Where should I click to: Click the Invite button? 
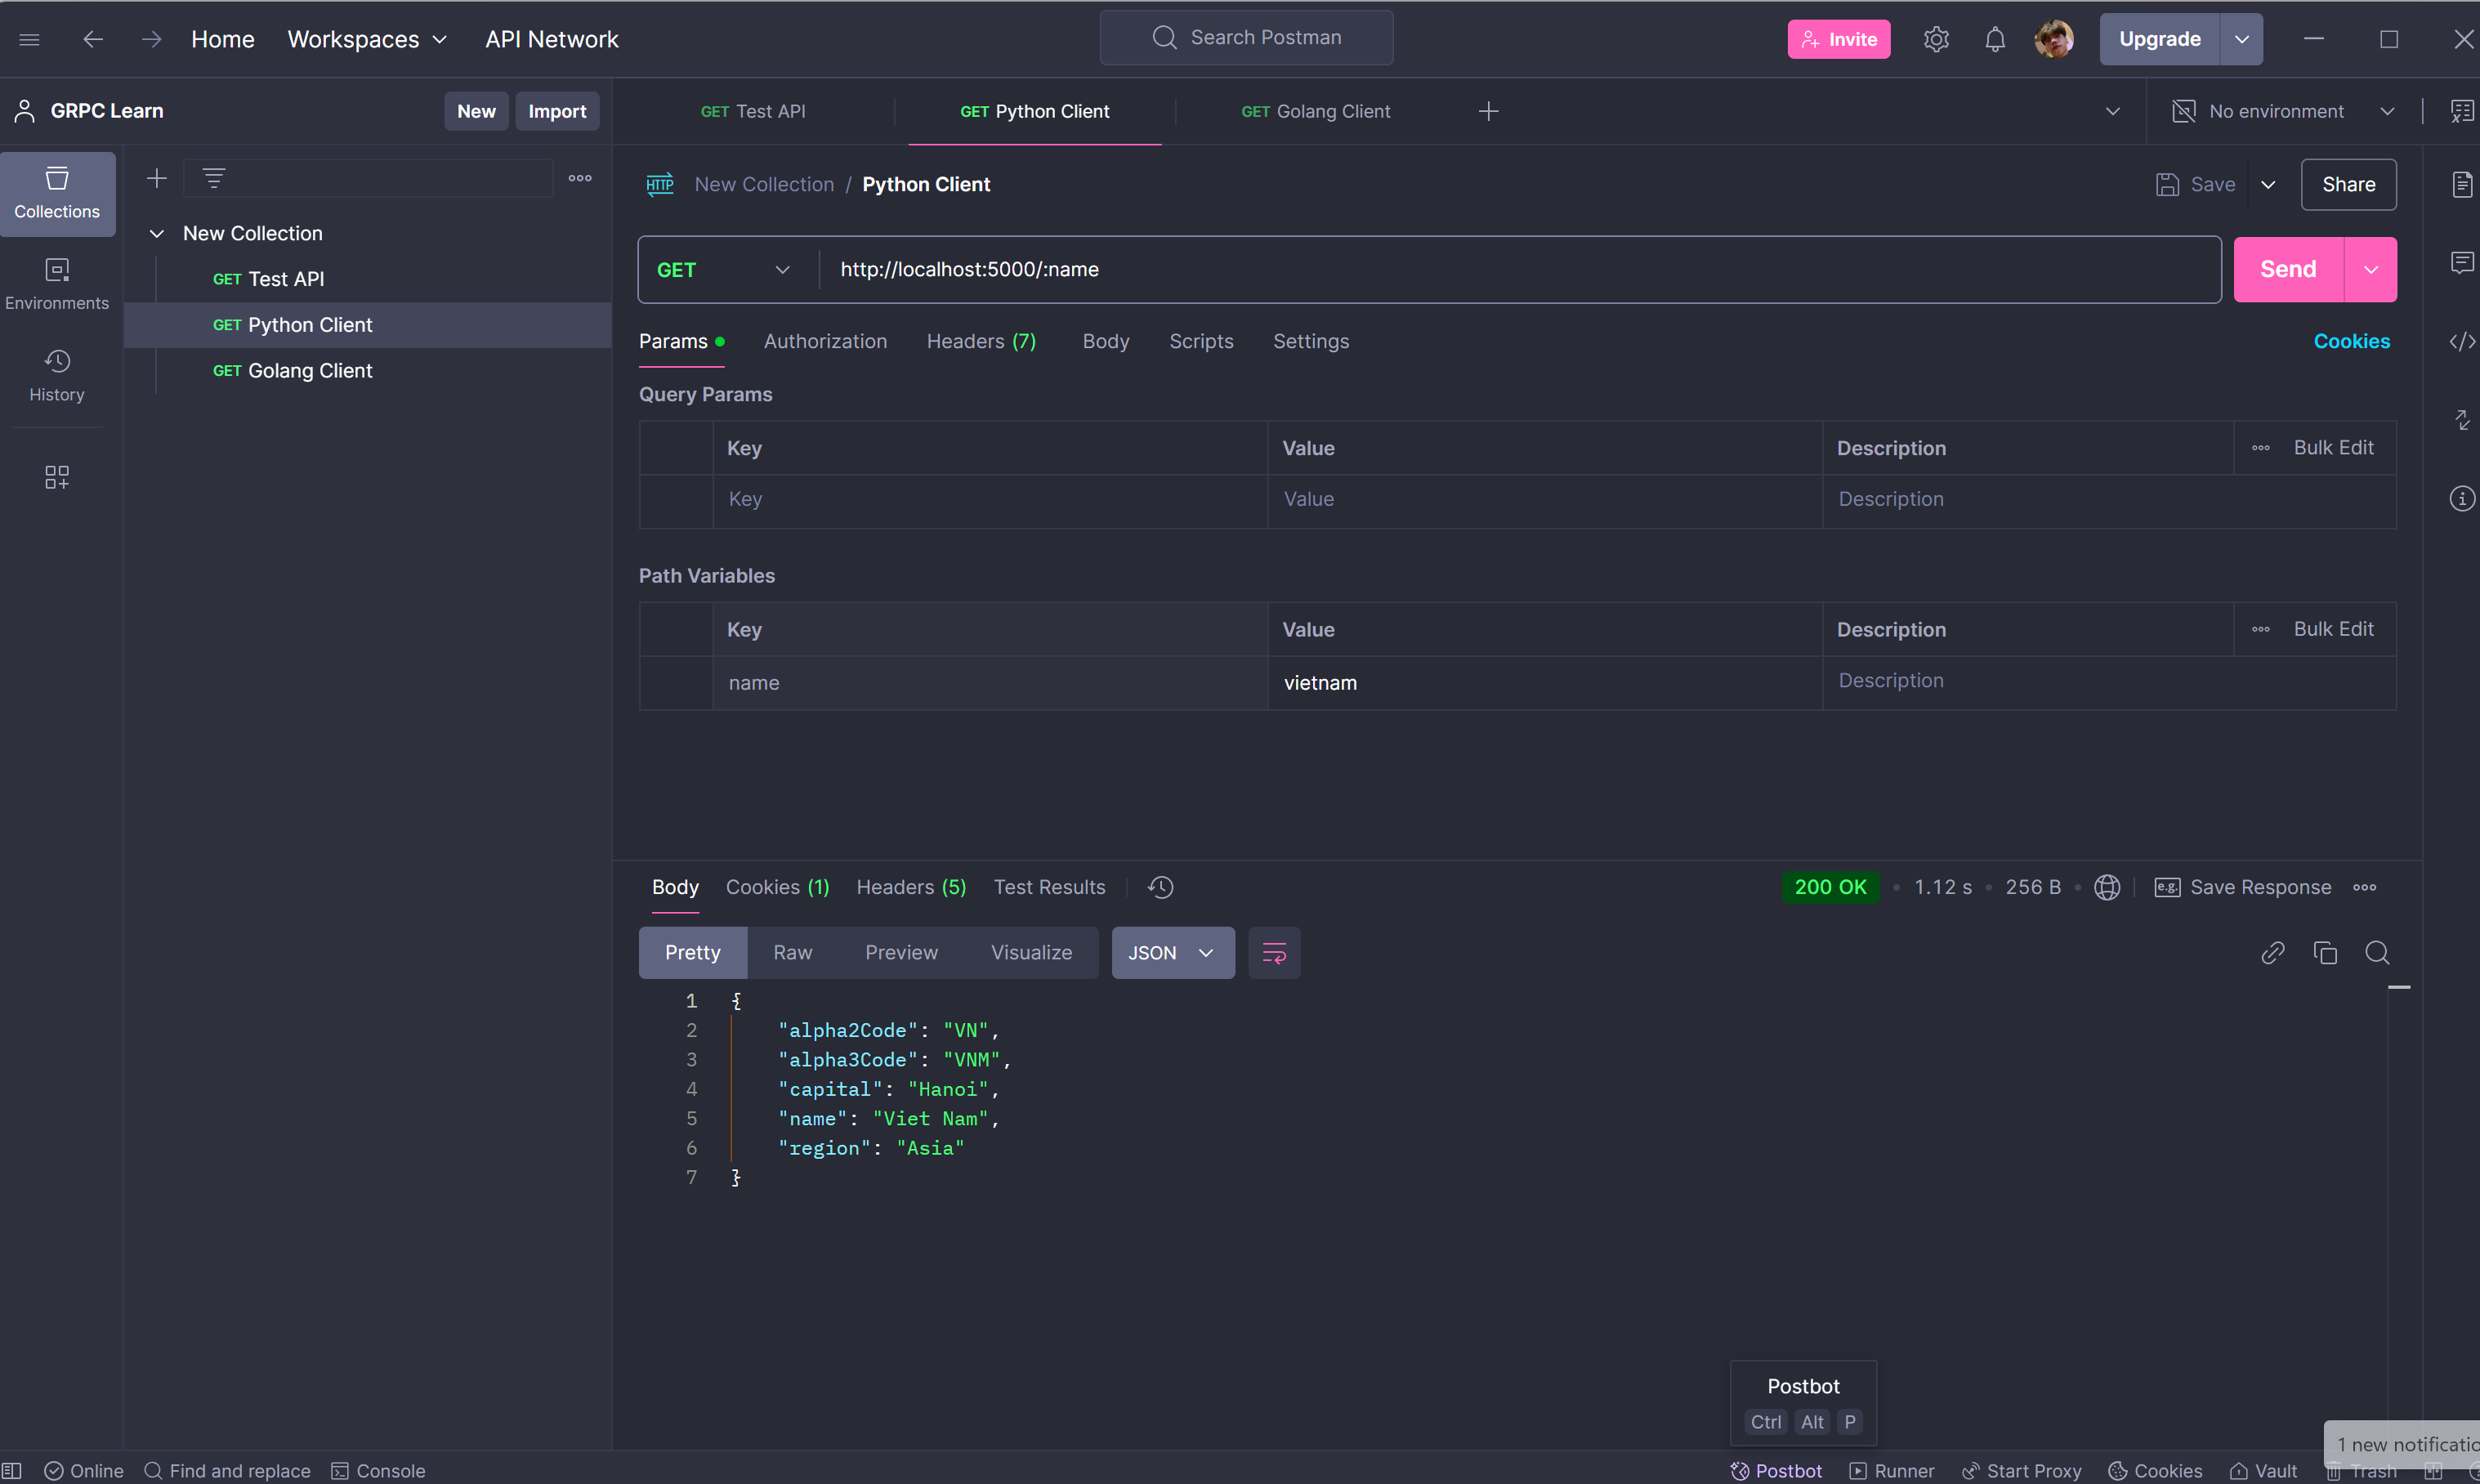coord(1838,39)
